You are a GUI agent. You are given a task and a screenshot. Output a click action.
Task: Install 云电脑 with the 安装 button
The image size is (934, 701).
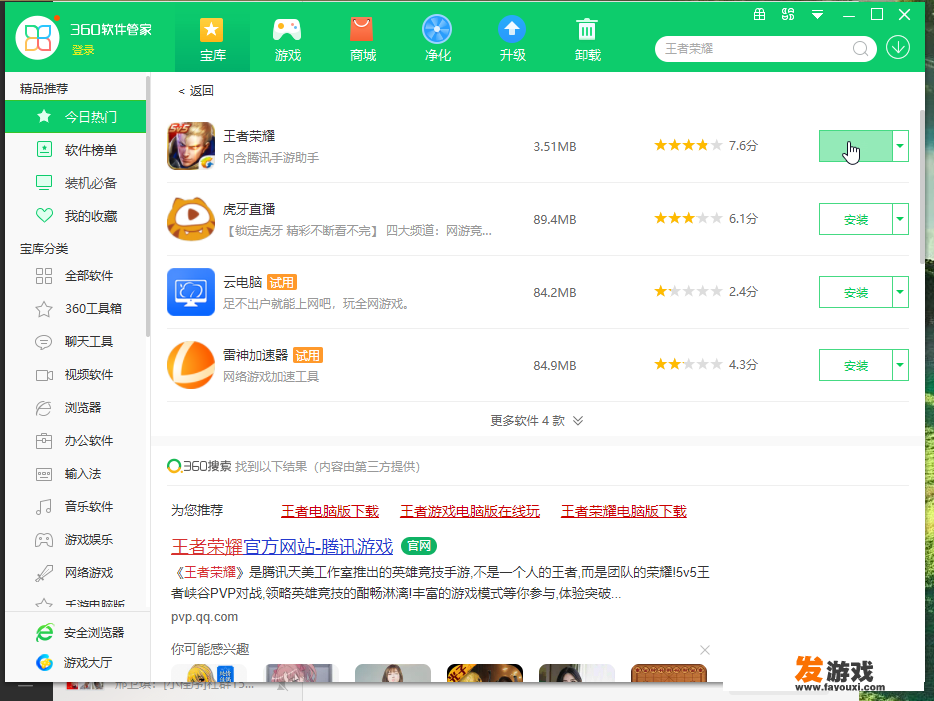click(855, 292)
